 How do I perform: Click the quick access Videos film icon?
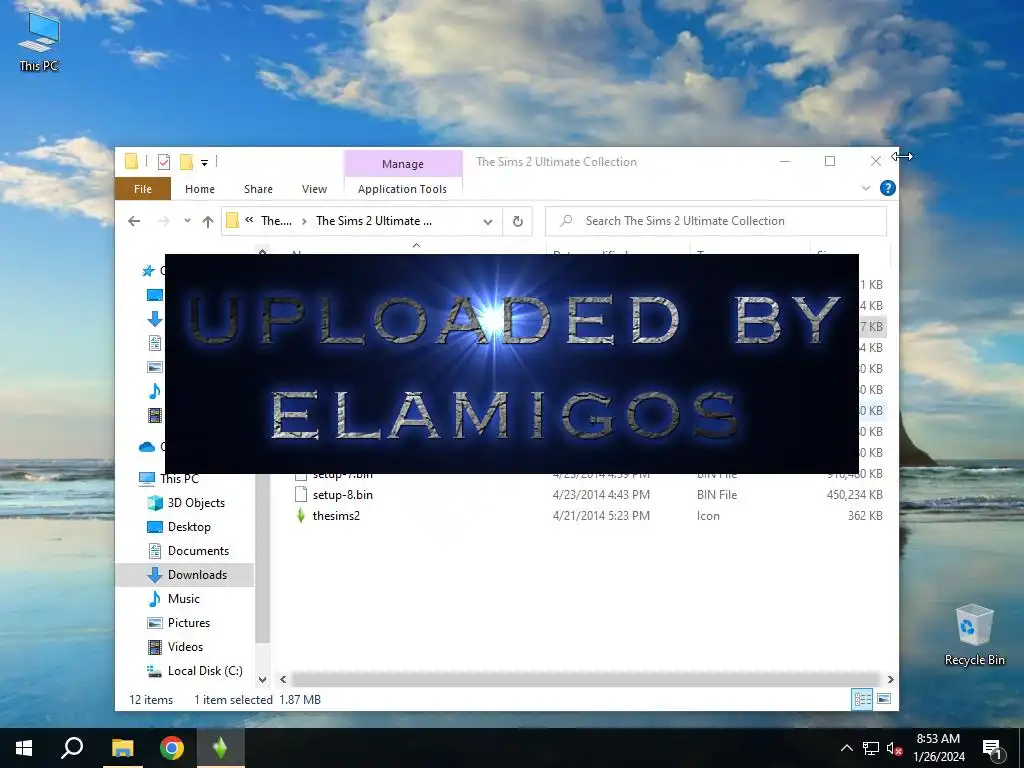click(x=155, y=415)
